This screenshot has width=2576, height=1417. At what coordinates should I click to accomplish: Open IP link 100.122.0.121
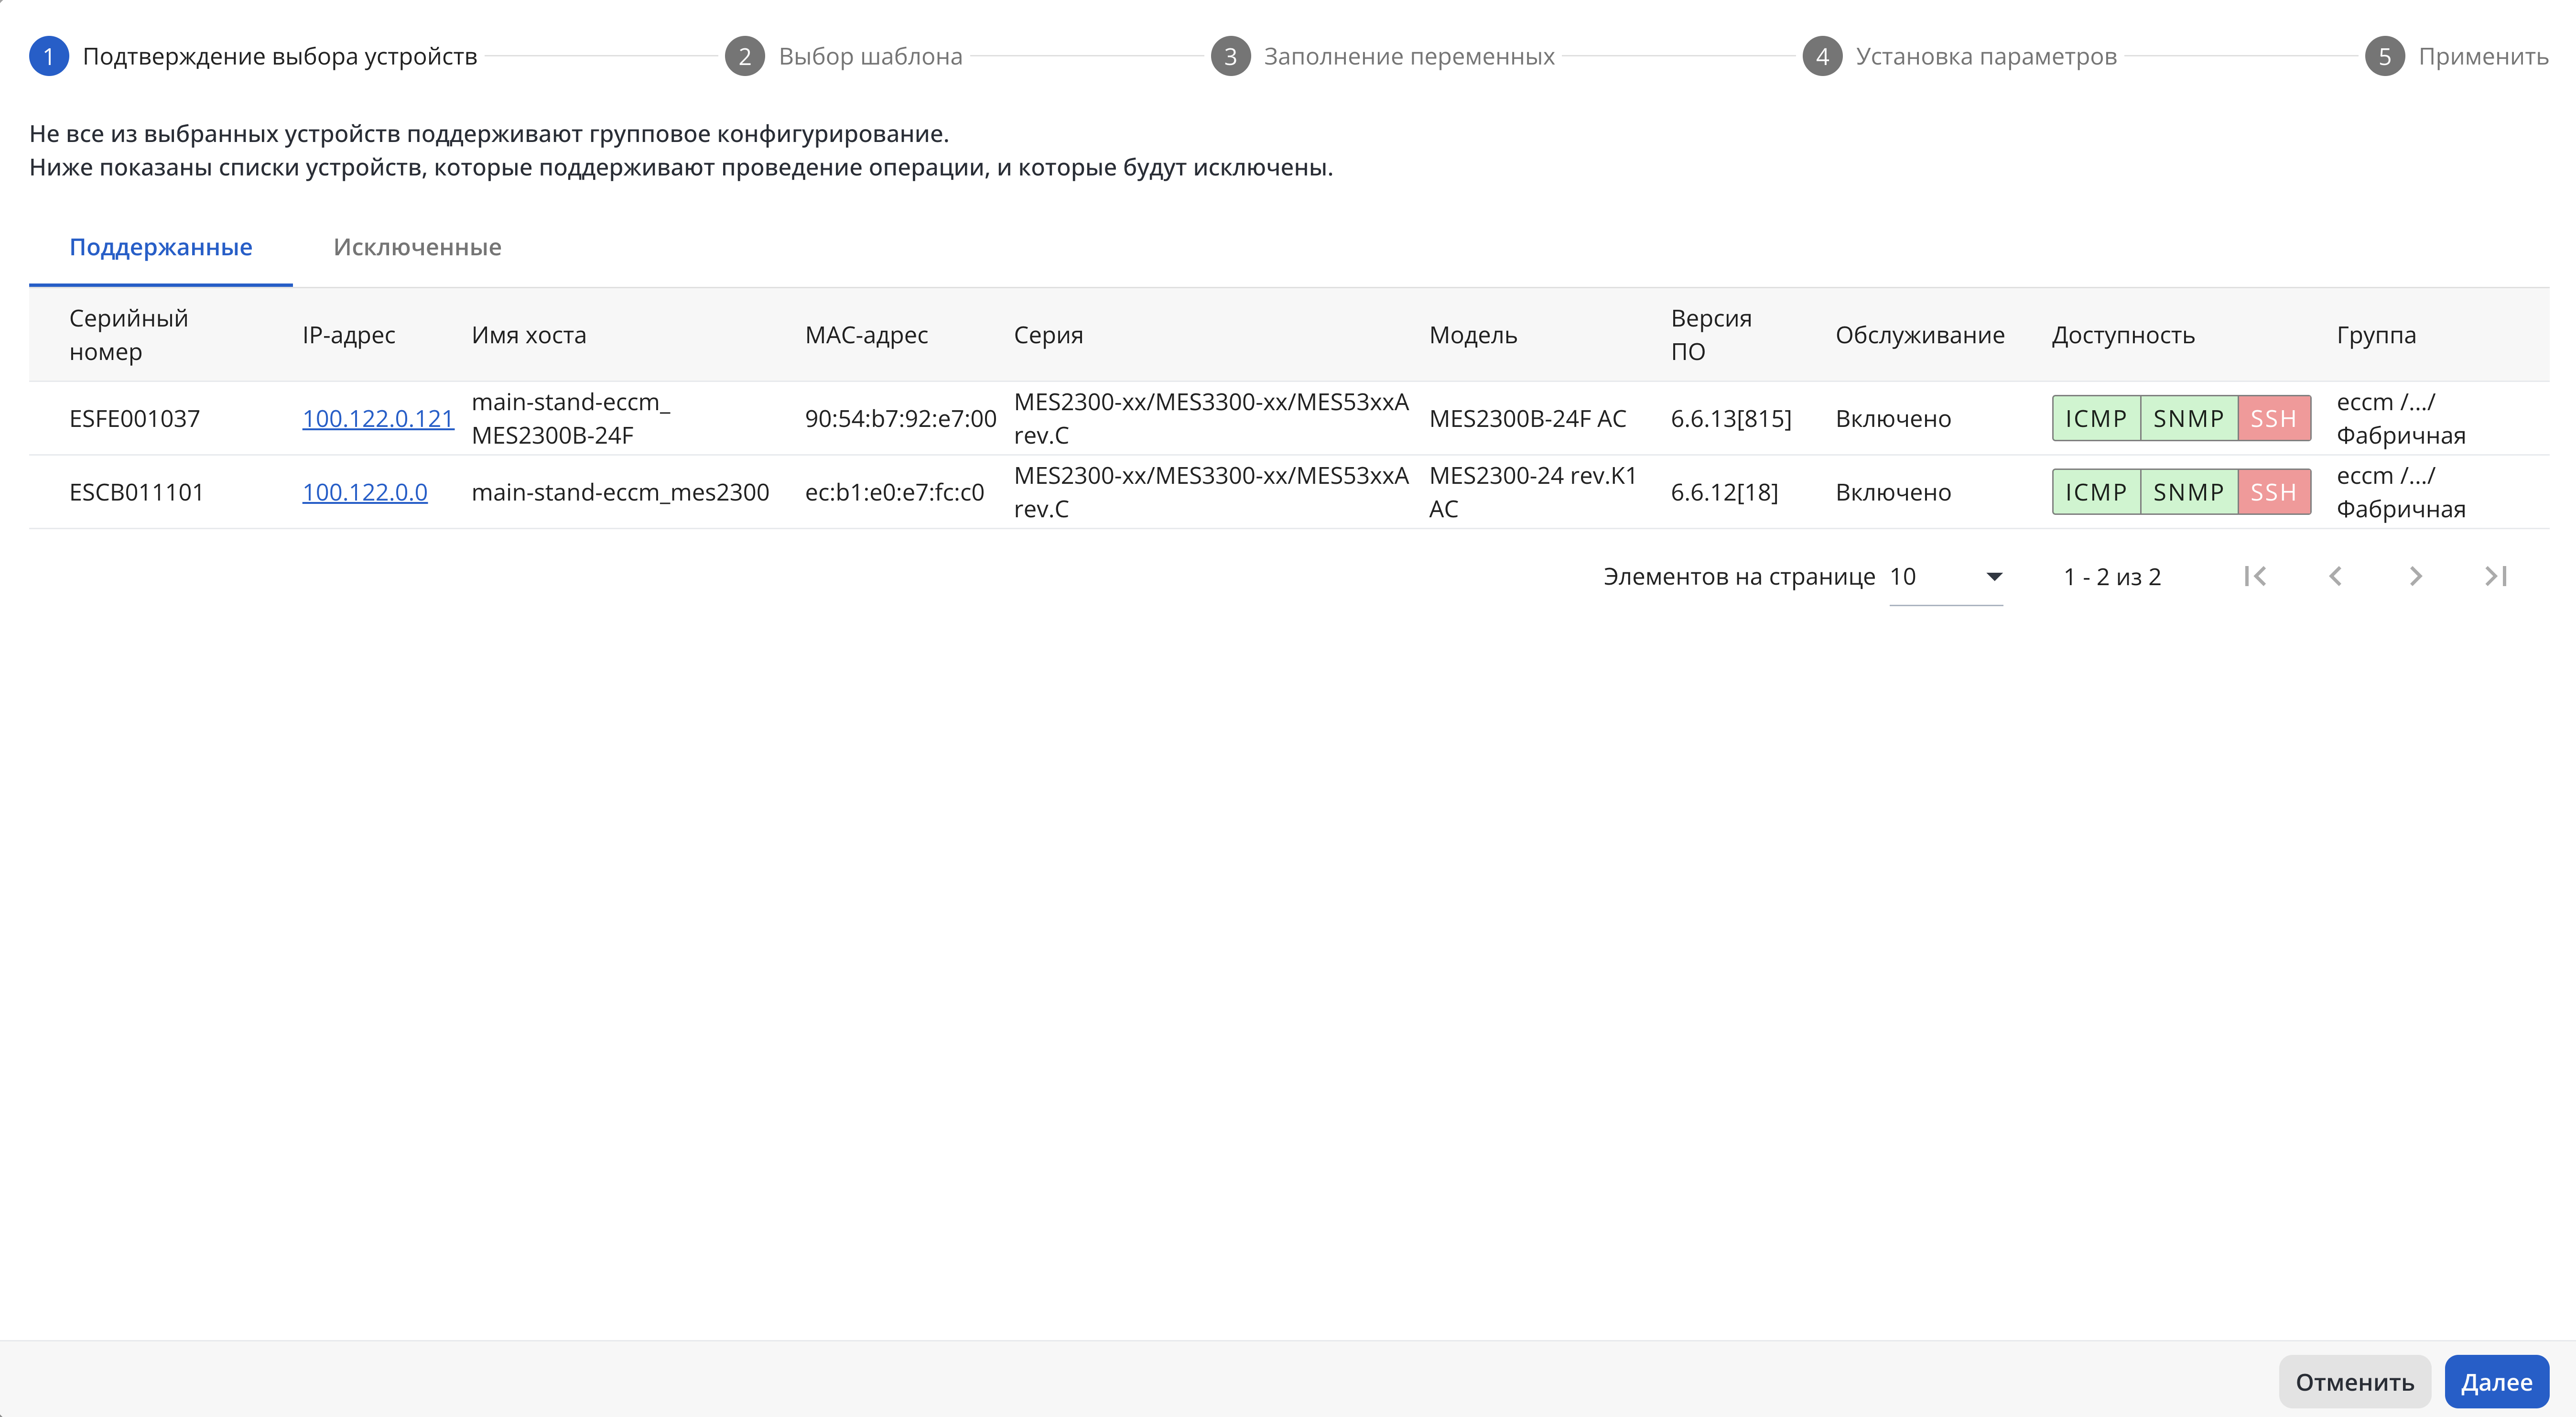pos(378,418)
